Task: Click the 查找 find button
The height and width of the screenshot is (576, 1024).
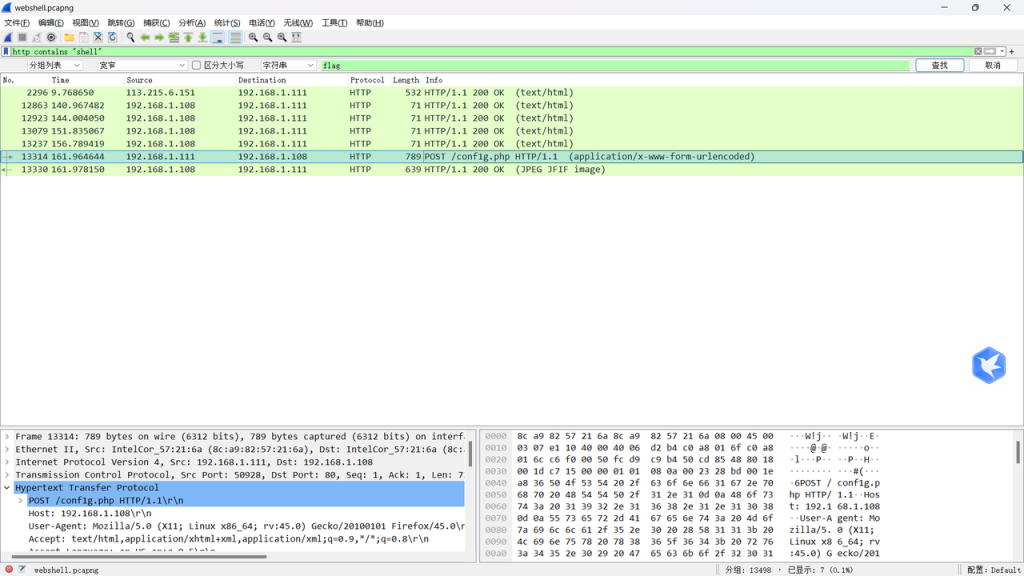Action: (939, 65)
